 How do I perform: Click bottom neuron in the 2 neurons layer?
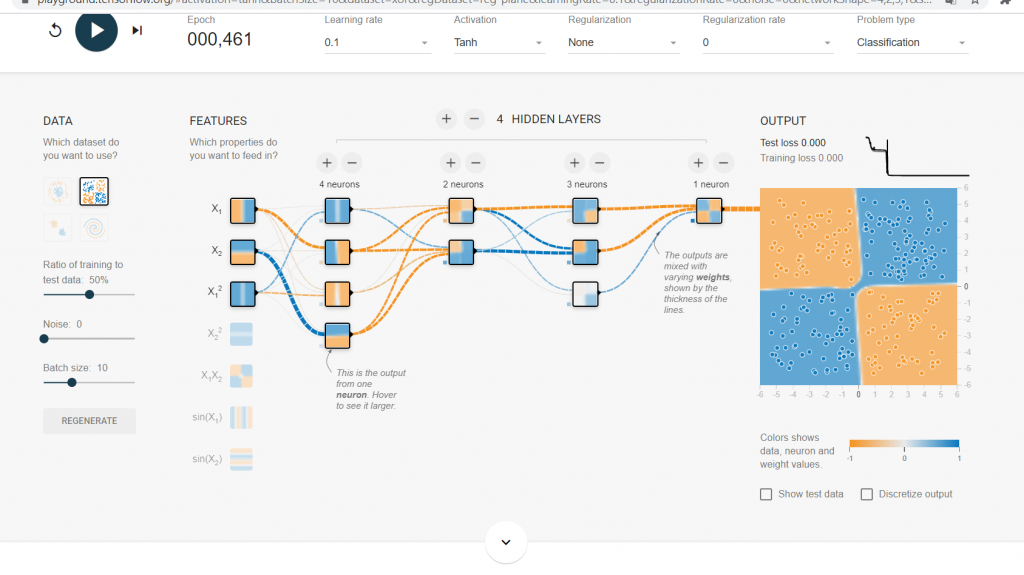(x=461, y=252)
